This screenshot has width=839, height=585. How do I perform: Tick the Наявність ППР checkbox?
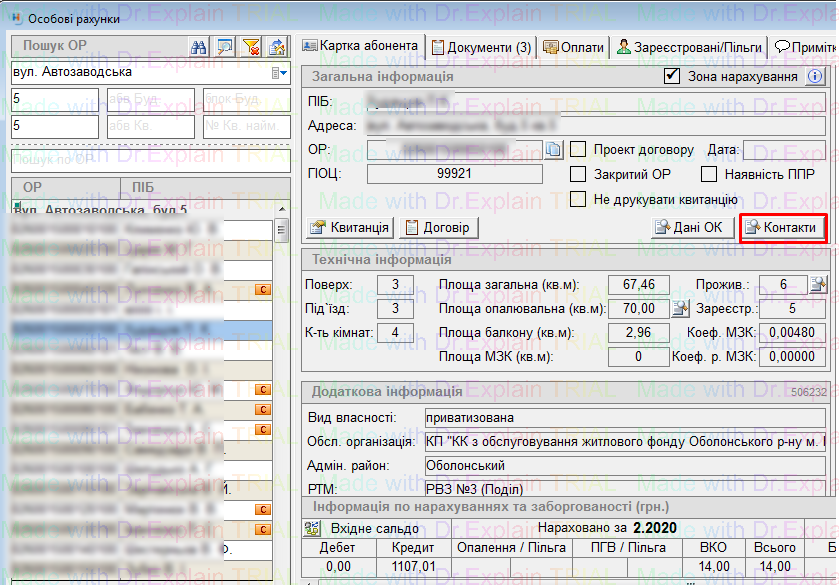point(709,174)
